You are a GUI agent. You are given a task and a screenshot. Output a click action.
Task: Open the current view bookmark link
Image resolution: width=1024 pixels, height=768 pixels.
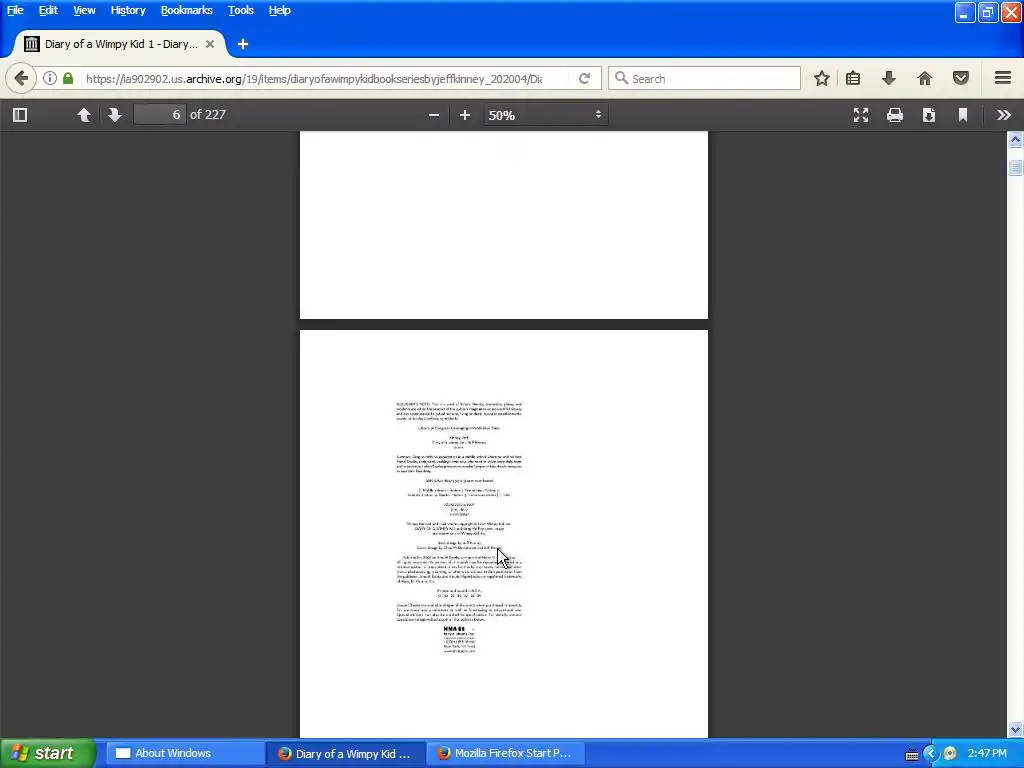tap(963, 115)
